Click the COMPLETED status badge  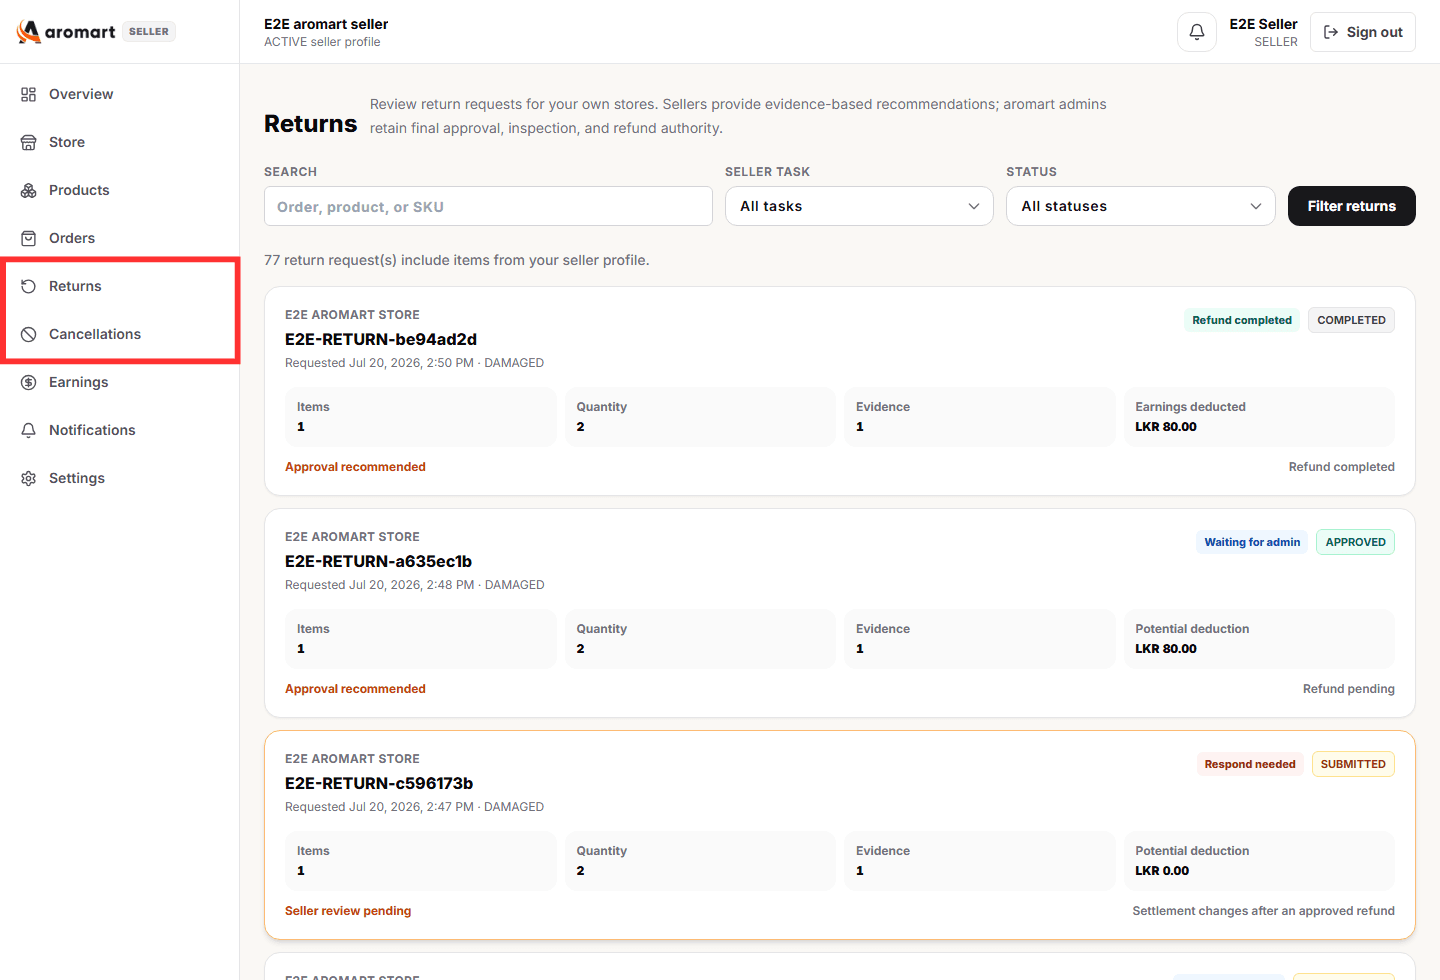click(1351, 320)
